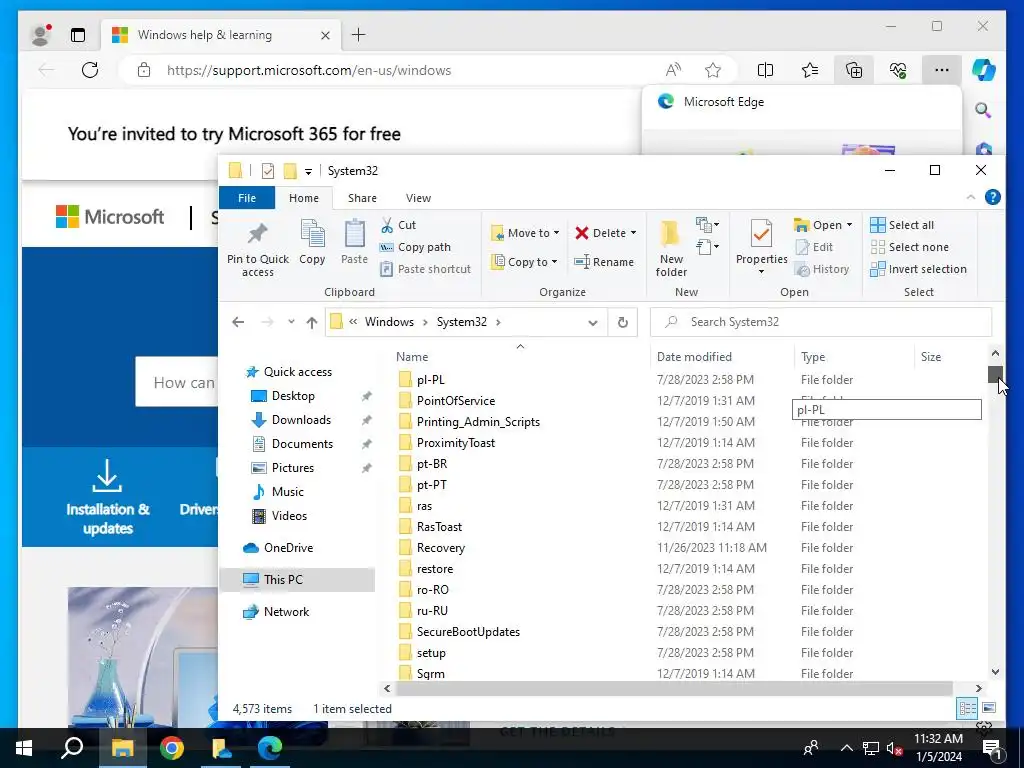
Task: Go back in File Explorer navigation
Action: [238, 322]
